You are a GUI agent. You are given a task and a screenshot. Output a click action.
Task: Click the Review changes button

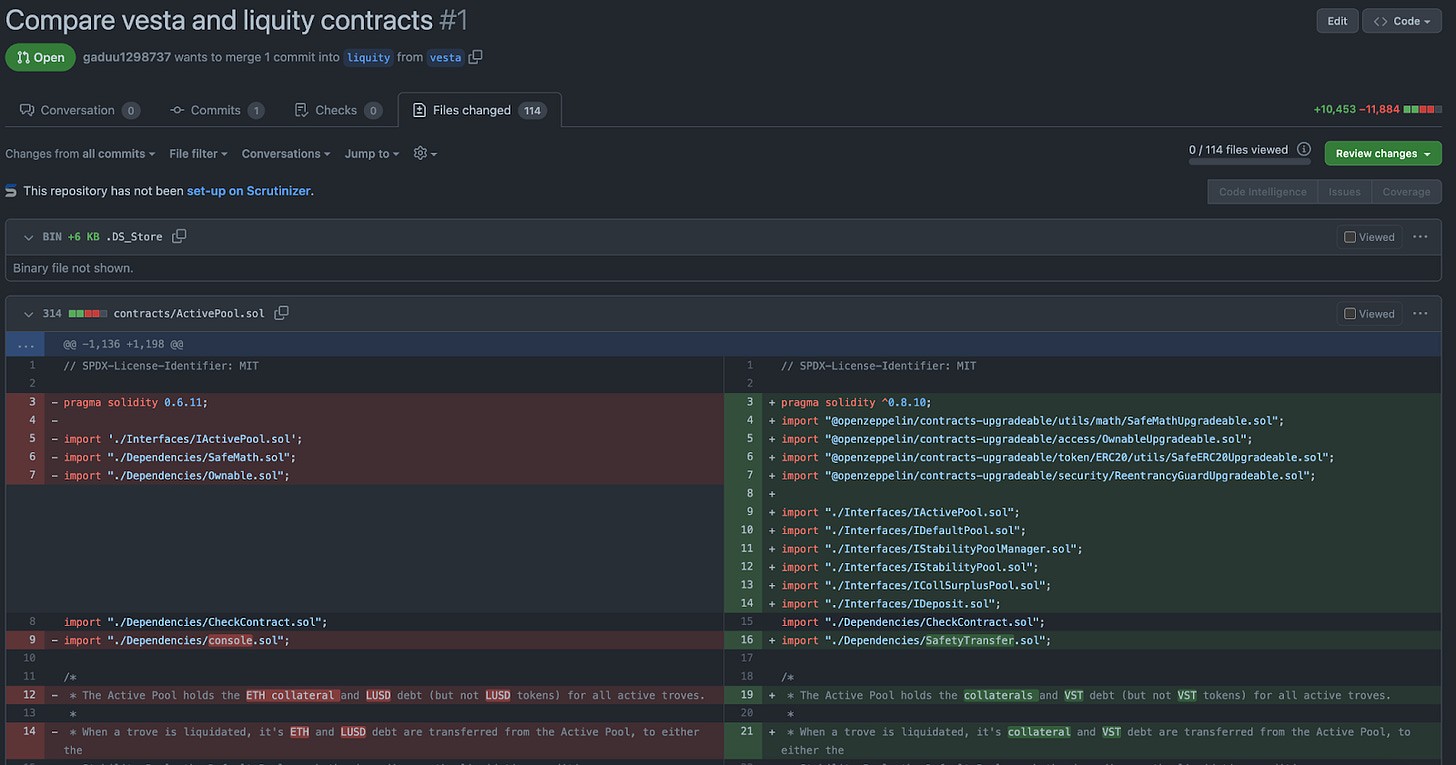[1382, 153]
